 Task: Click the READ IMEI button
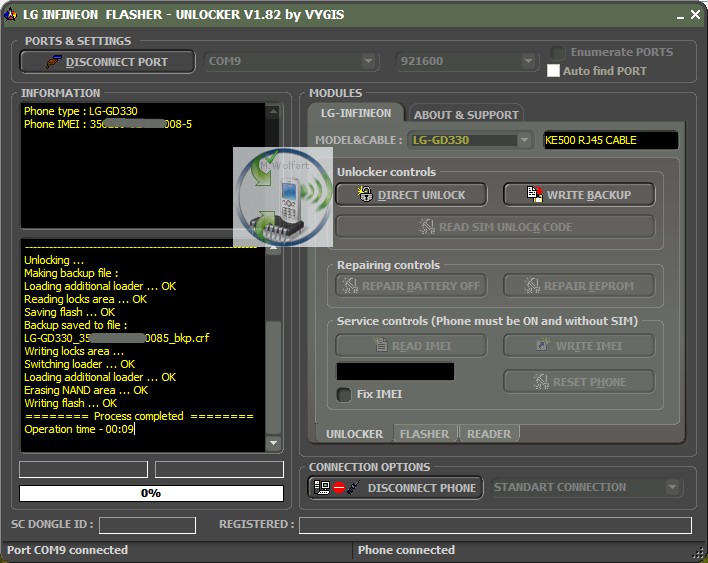click(x=411, y=345)
